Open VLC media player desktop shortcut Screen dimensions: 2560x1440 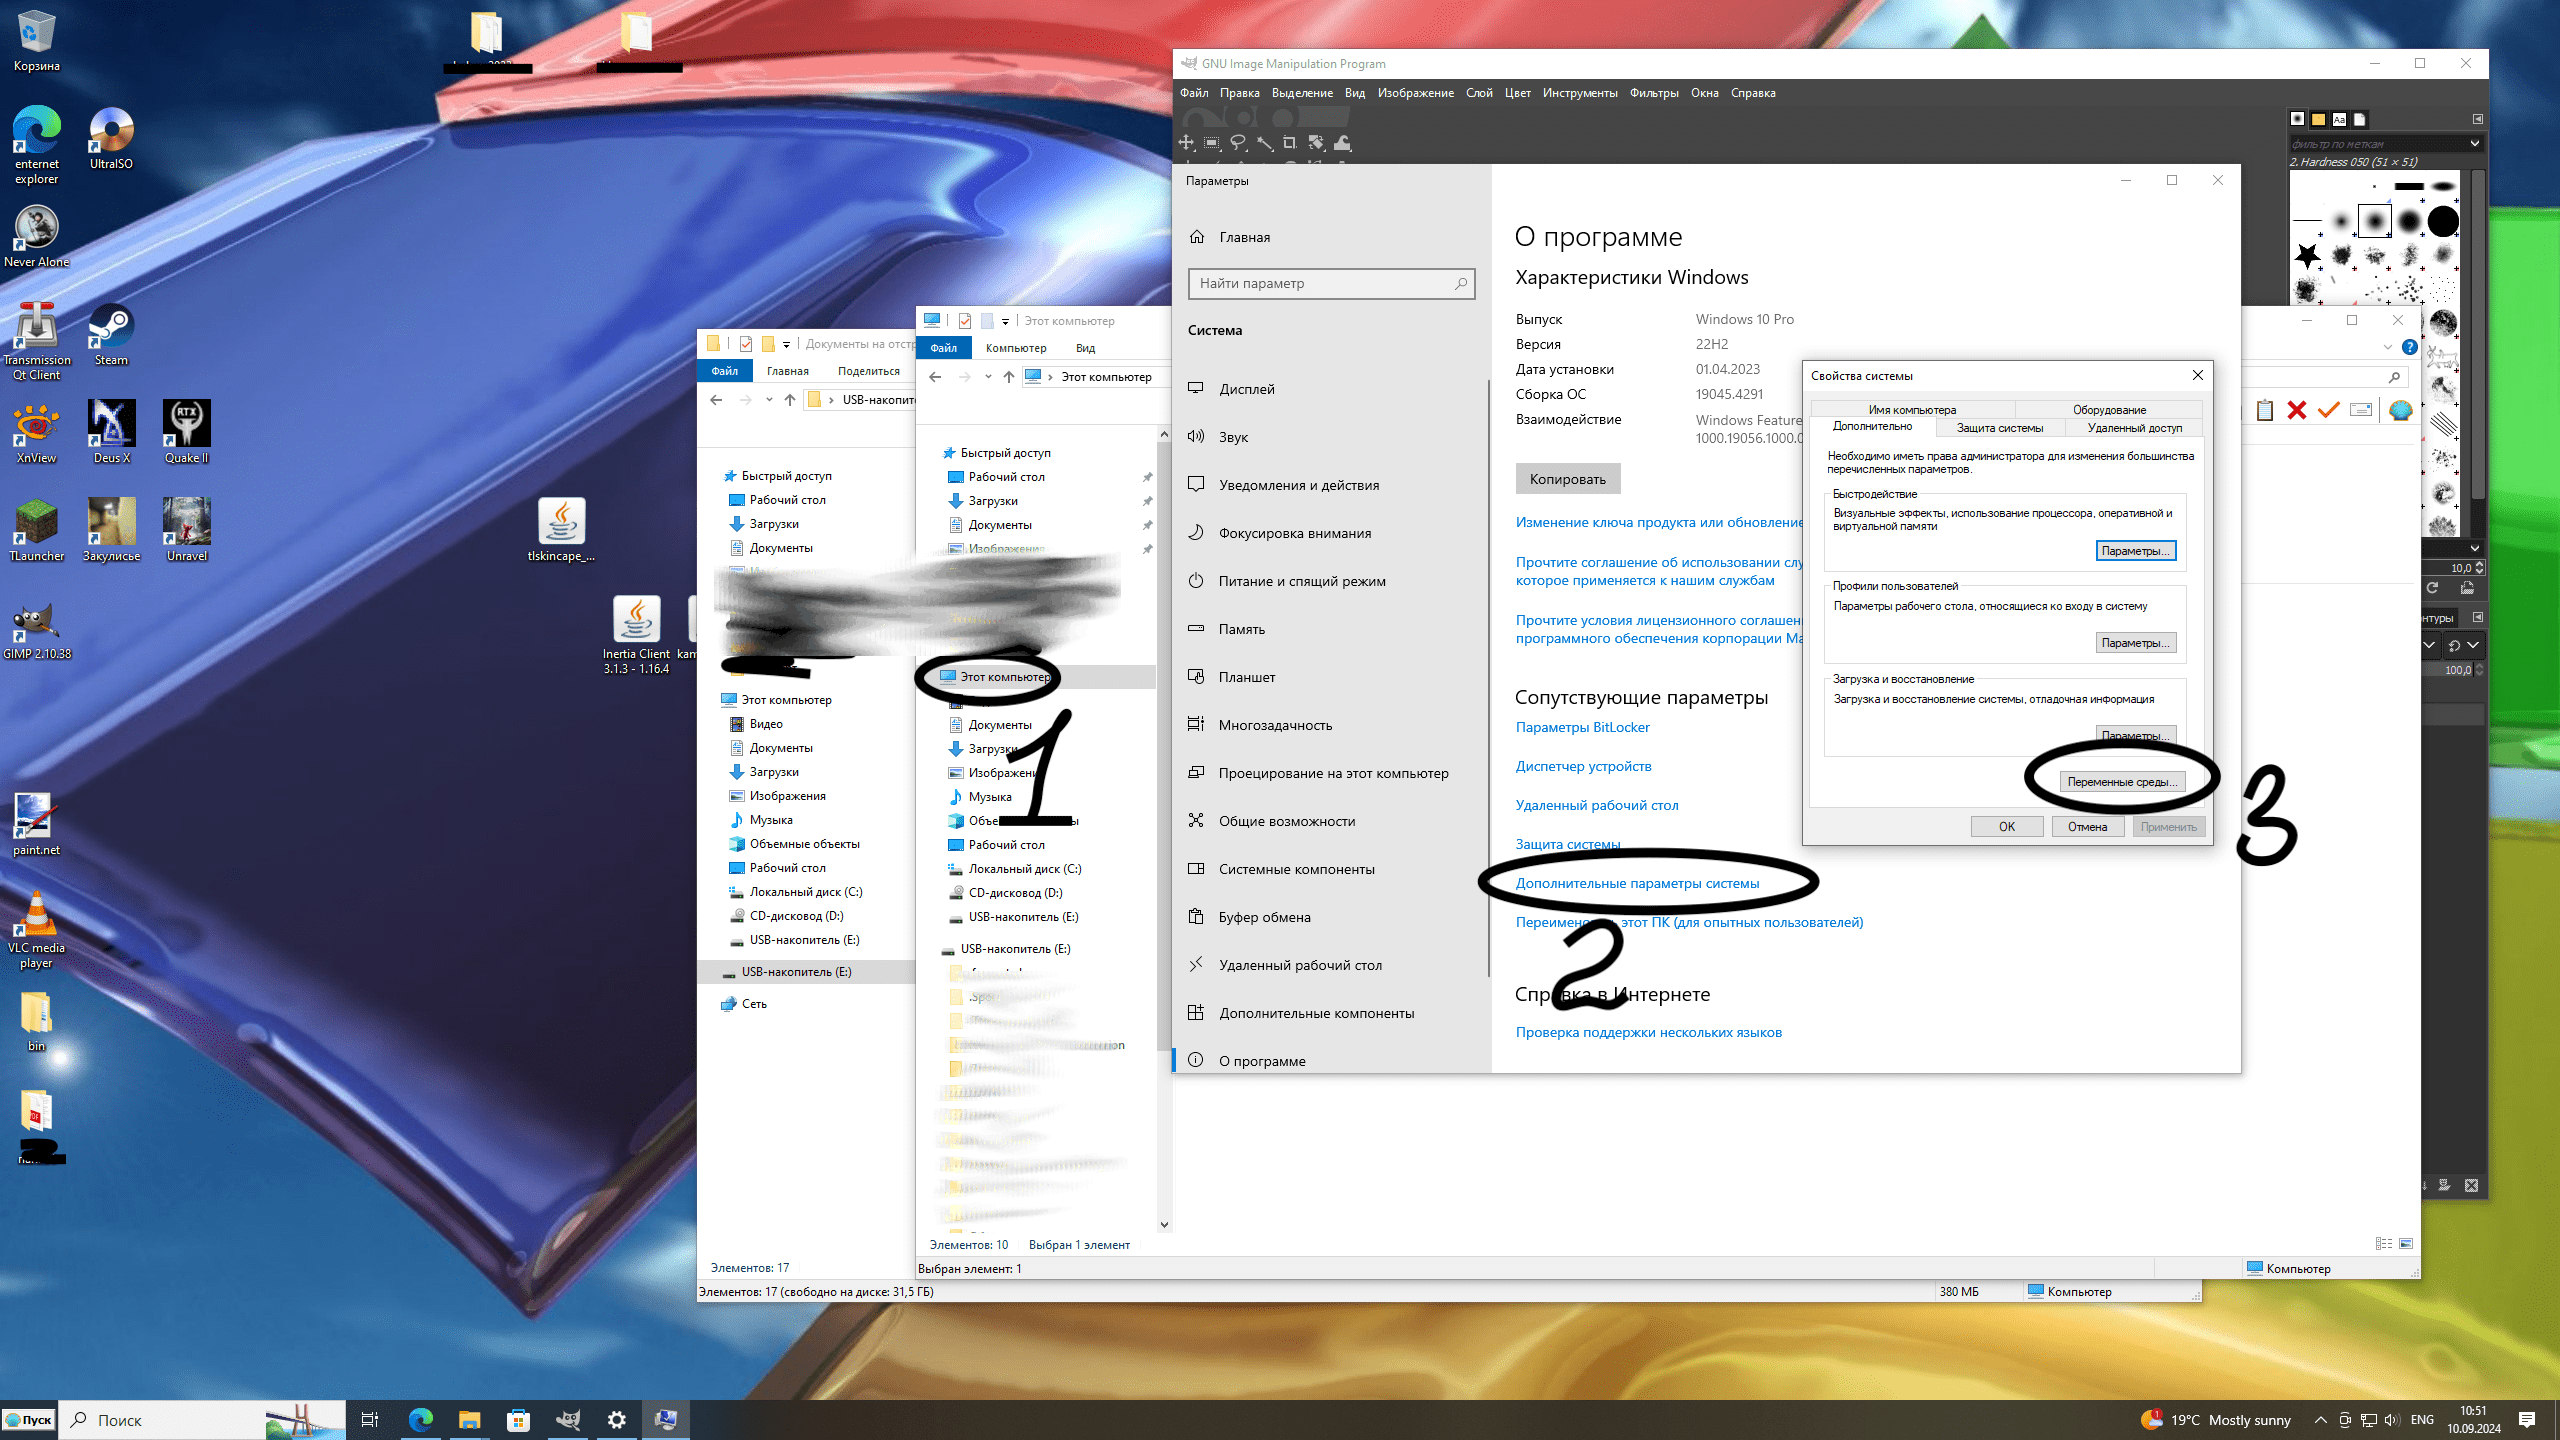click(37, 930)
